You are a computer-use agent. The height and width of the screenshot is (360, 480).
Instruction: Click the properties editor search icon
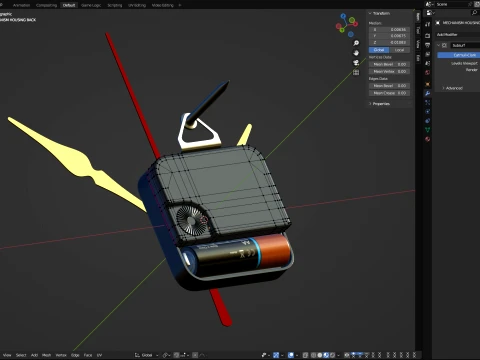tap(474, 13)
